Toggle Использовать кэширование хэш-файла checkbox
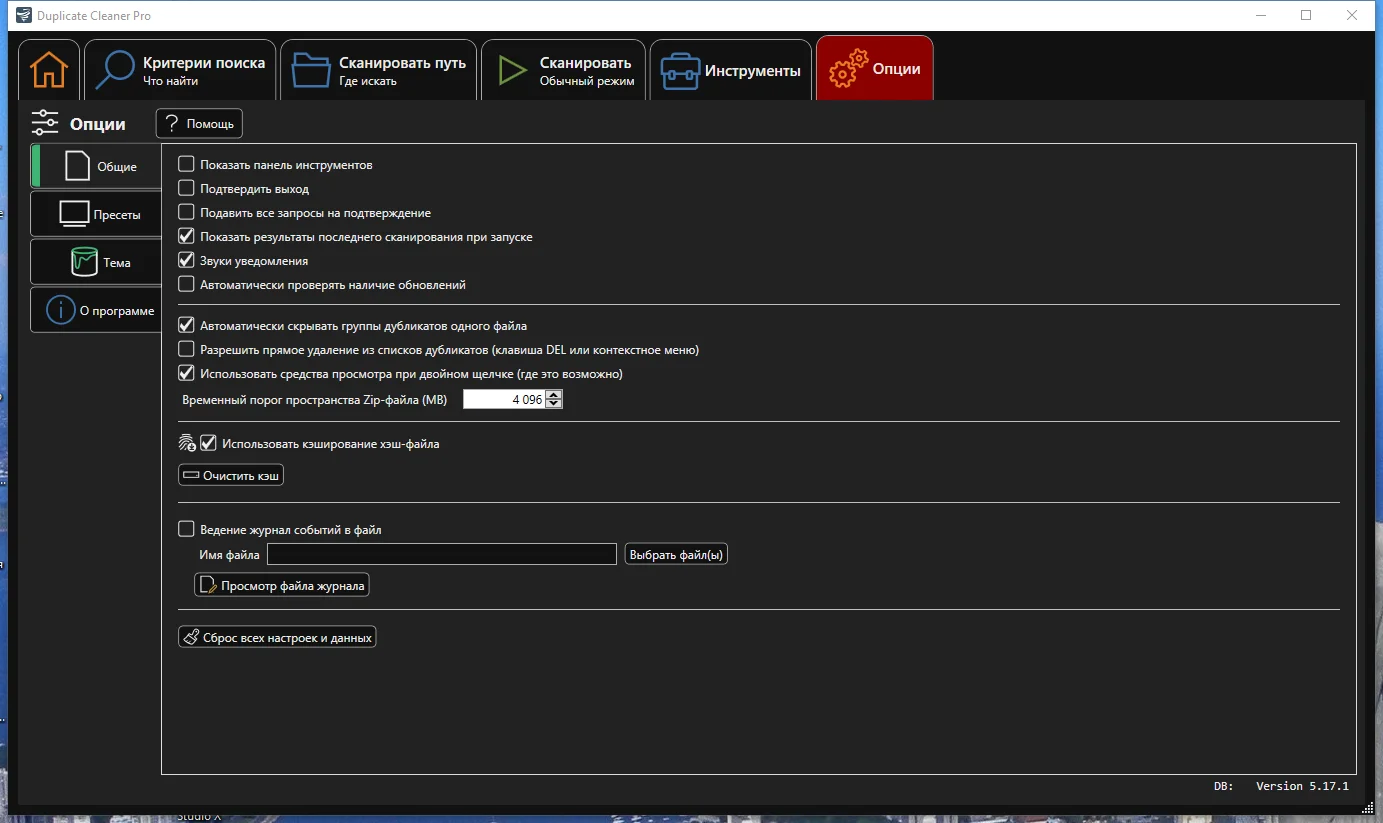This screenshot has width=1383, height=823. coord(208,443)
